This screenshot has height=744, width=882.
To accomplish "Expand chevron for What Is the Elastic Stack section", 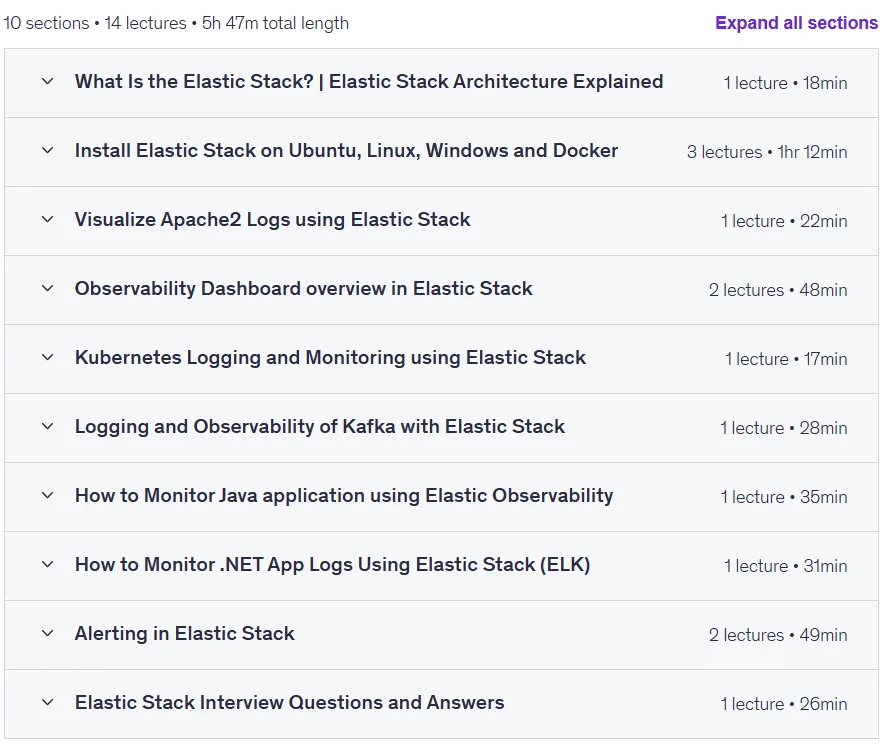I will click(x=48, y=82).
